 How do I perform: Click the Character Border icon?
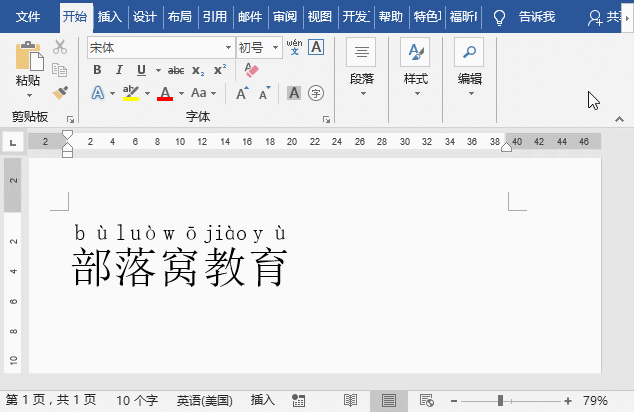(x=316, y=47)
